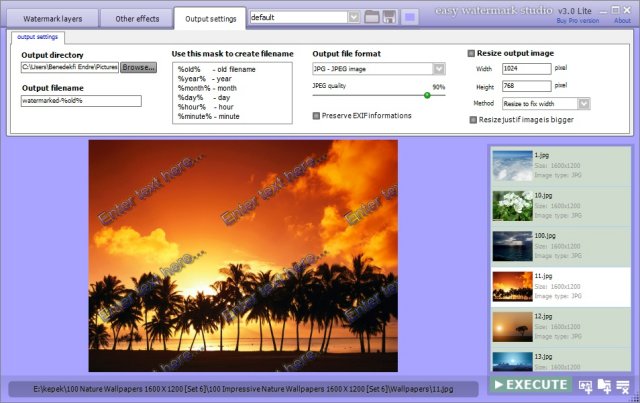
Task: Expand the default profile dropdown arrow
Action: pyautogui.click(x=354, y=17)
